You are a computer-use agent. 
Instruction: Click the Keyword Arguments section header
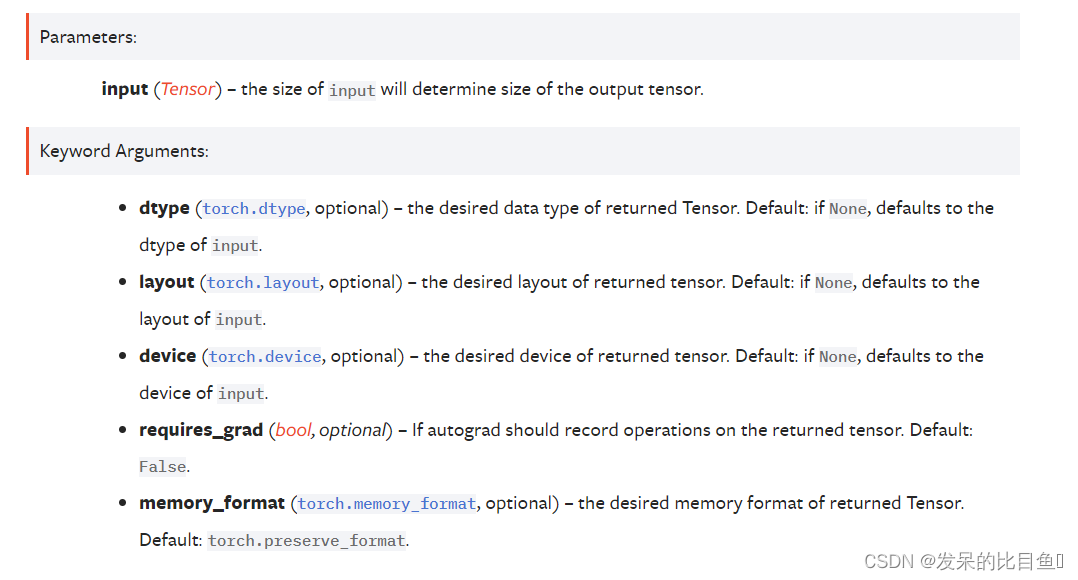[124, 151]
